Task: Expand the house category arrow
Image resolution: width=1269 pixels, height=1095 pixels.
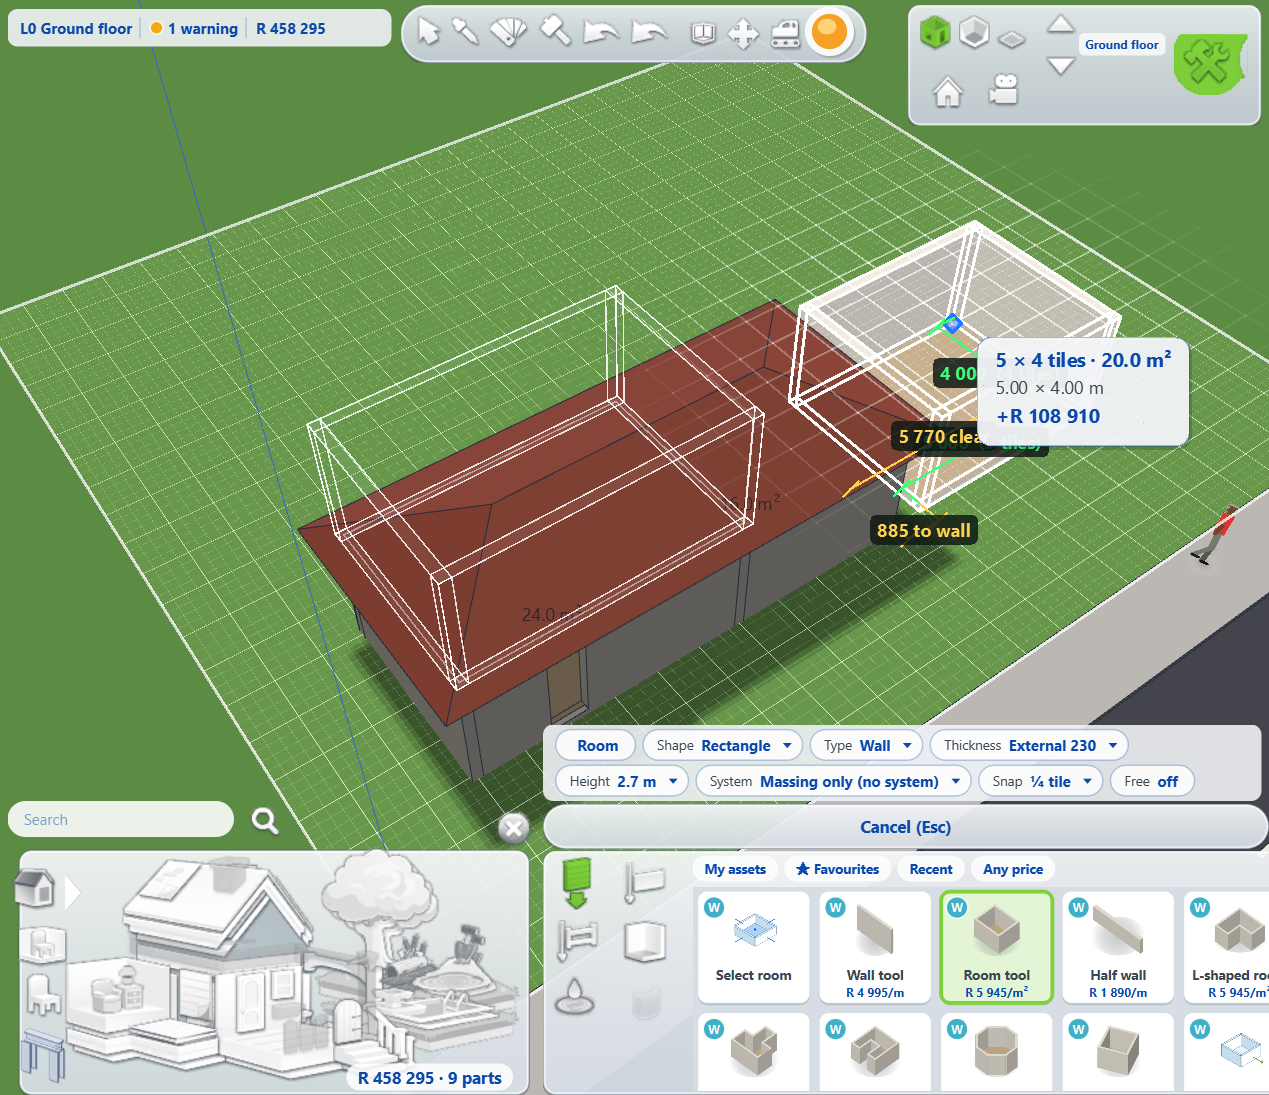Action: (72, 892)
